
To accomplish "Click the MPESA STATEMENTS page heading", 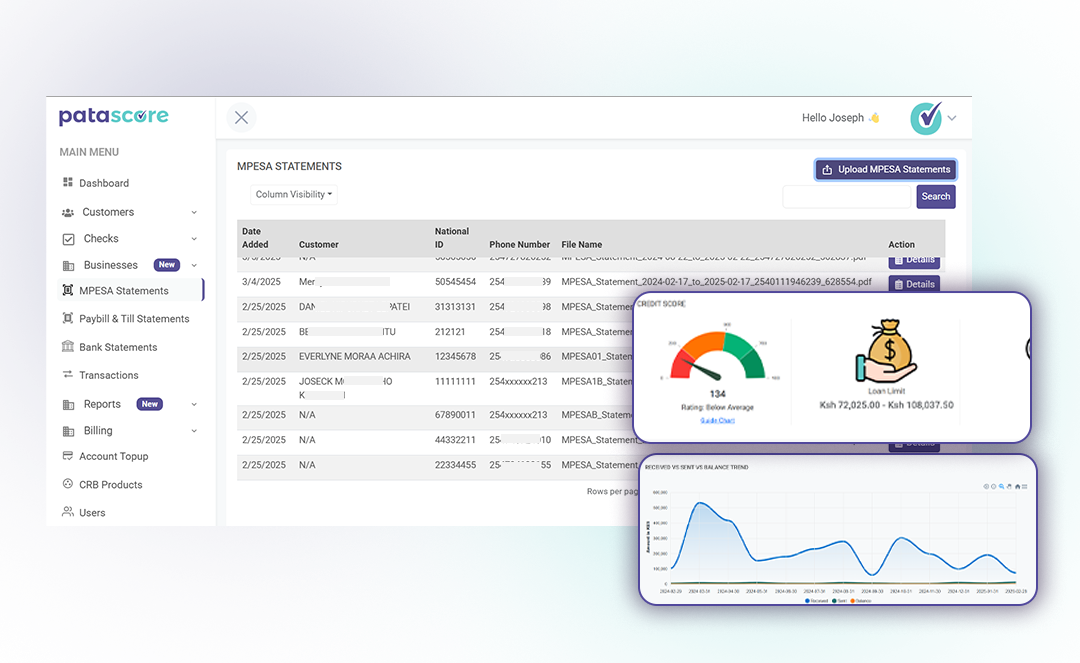I will point(289,166).
